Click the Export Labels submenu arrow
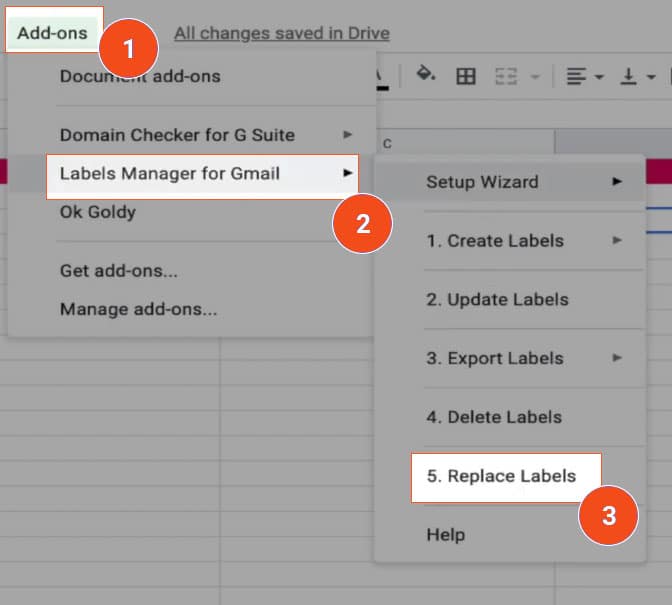The image size is (672, 605). (x=617, y=357)
